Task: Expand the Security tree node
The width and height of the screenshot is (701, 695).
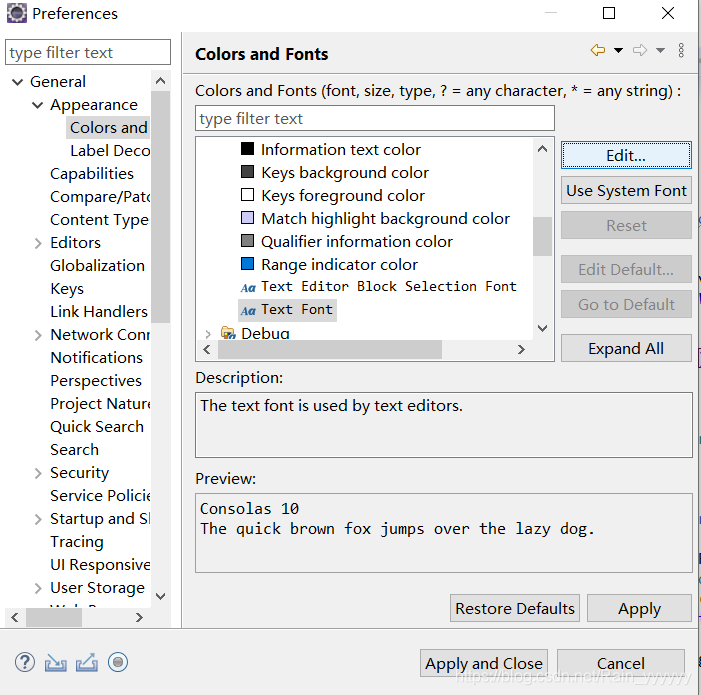Action: tap(38, 473)
